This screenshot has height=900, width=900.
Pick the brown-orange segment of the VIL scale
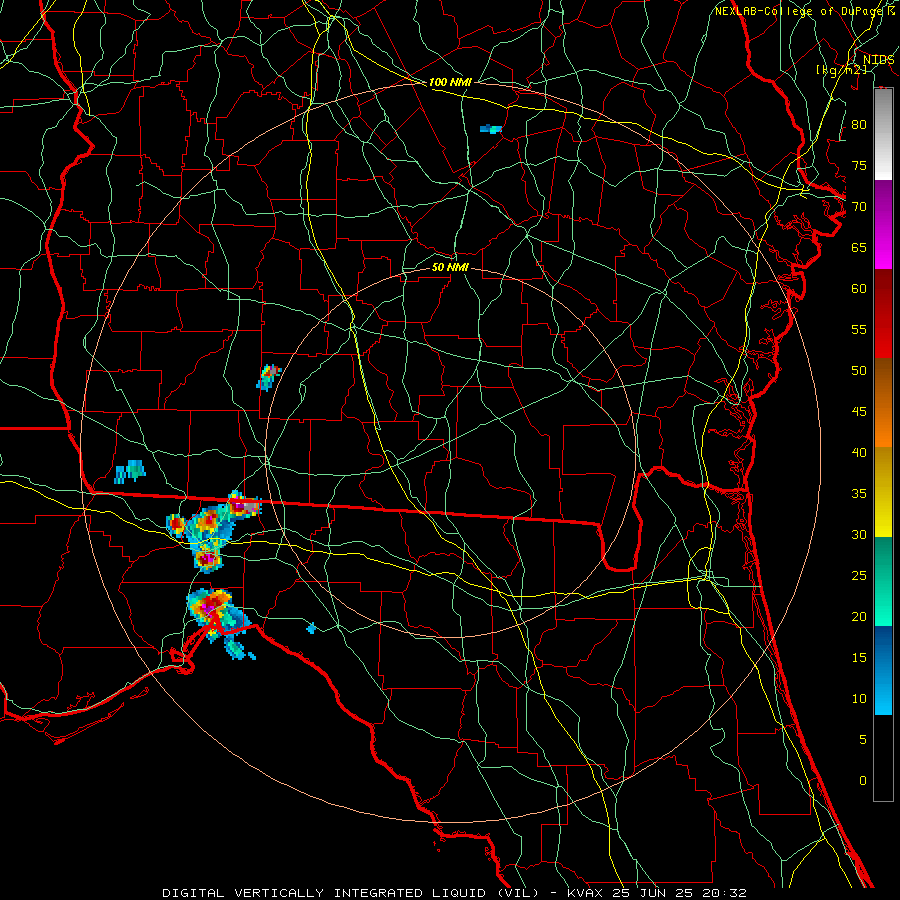tap(883, 403)
